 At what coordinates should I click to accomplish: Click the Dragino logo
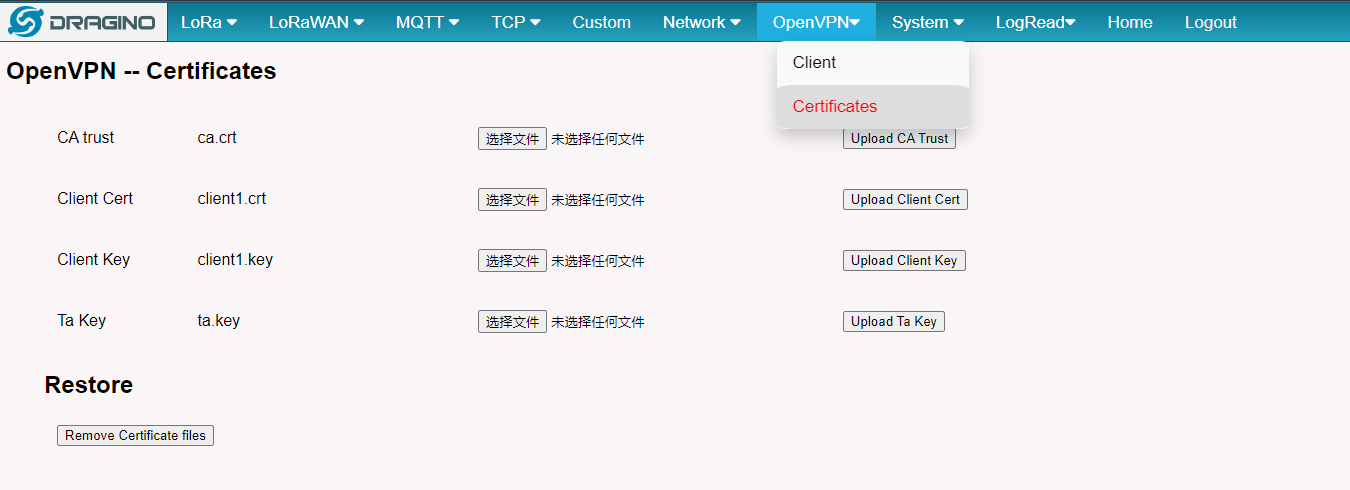pos(83,21)
